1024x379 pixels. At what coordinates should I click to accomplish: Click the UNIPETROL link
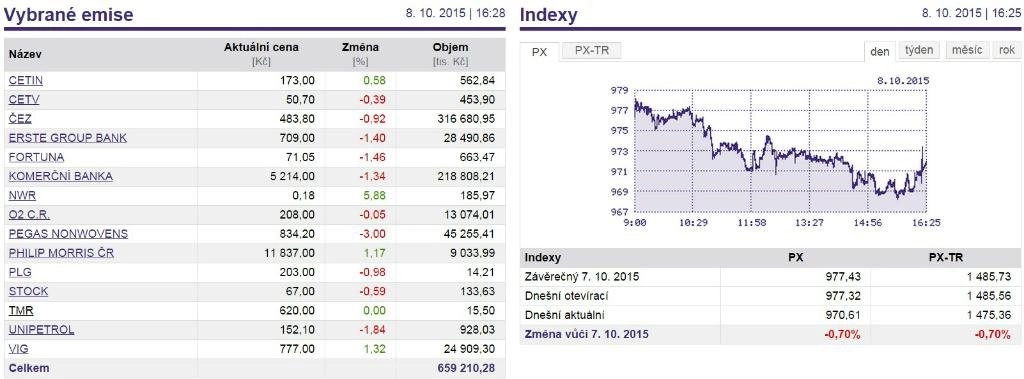click(x=41, y=329)
